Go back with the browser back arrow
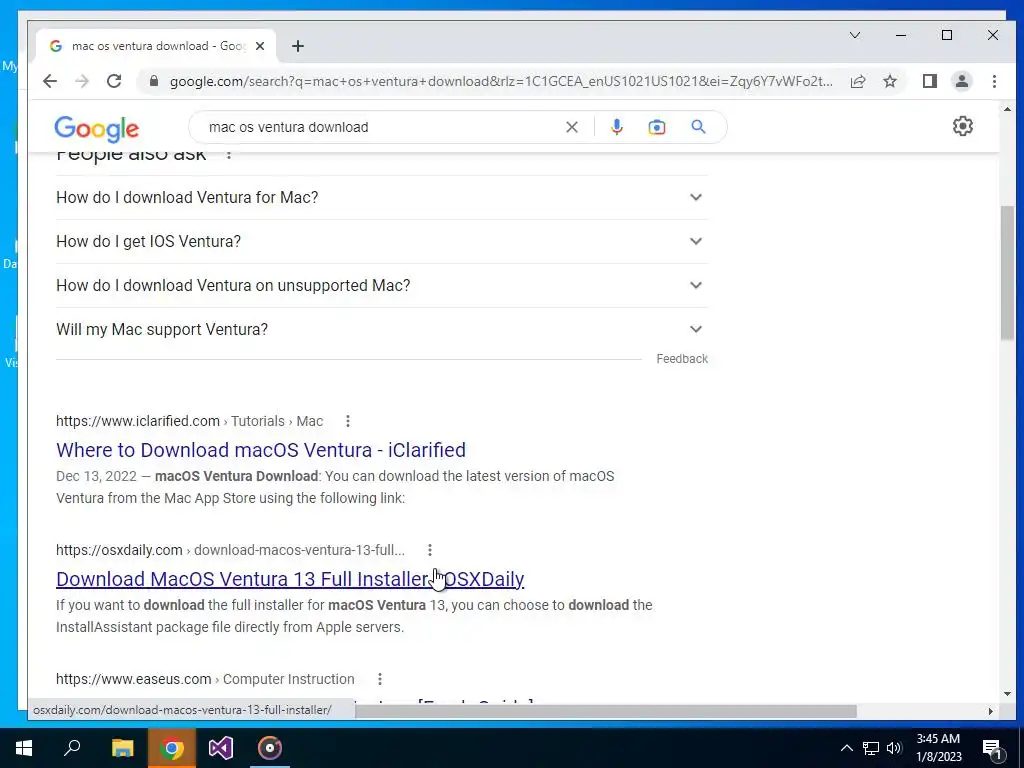Screen dimensions: 1024x768 50,81
